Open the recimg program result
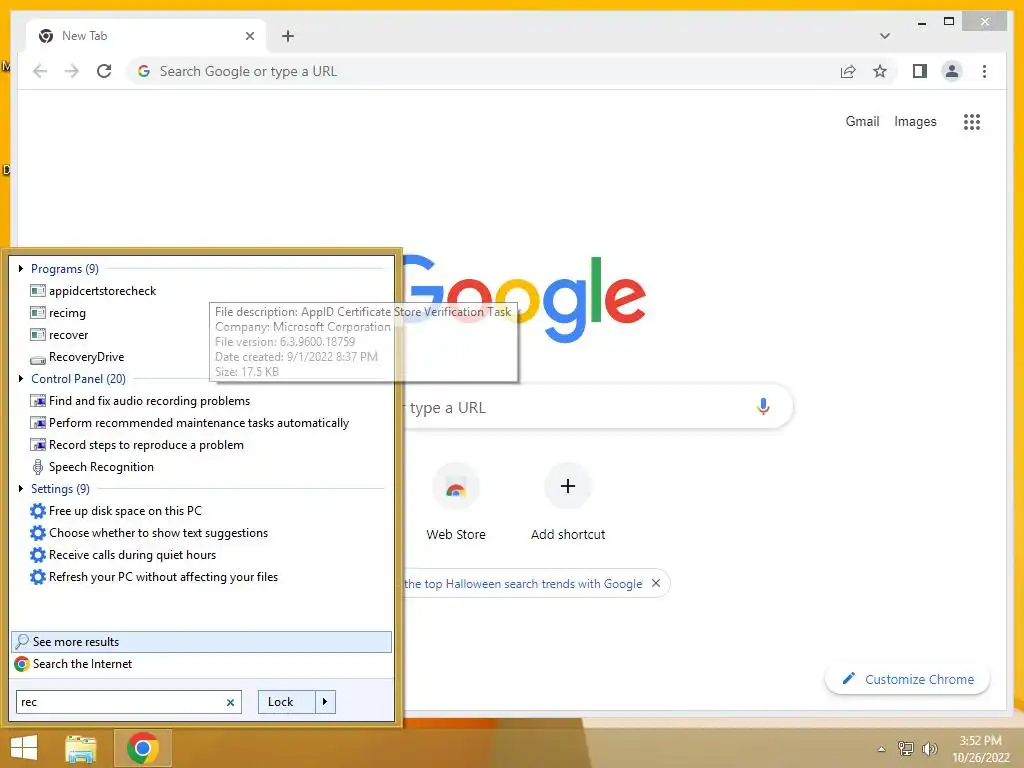Viewport: 1024px width, 768px height. click(x=58, y=313)
